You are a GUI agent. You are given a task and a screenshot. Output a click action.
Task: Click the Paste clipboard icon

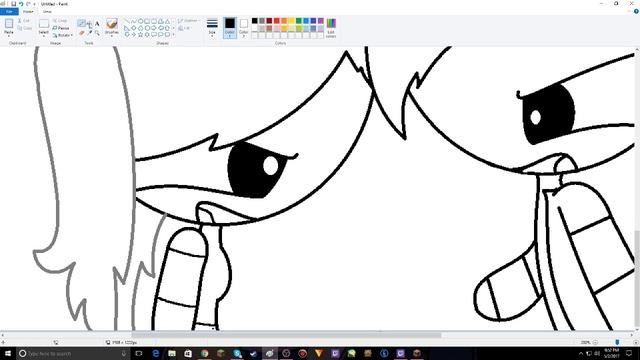[9, 24]
